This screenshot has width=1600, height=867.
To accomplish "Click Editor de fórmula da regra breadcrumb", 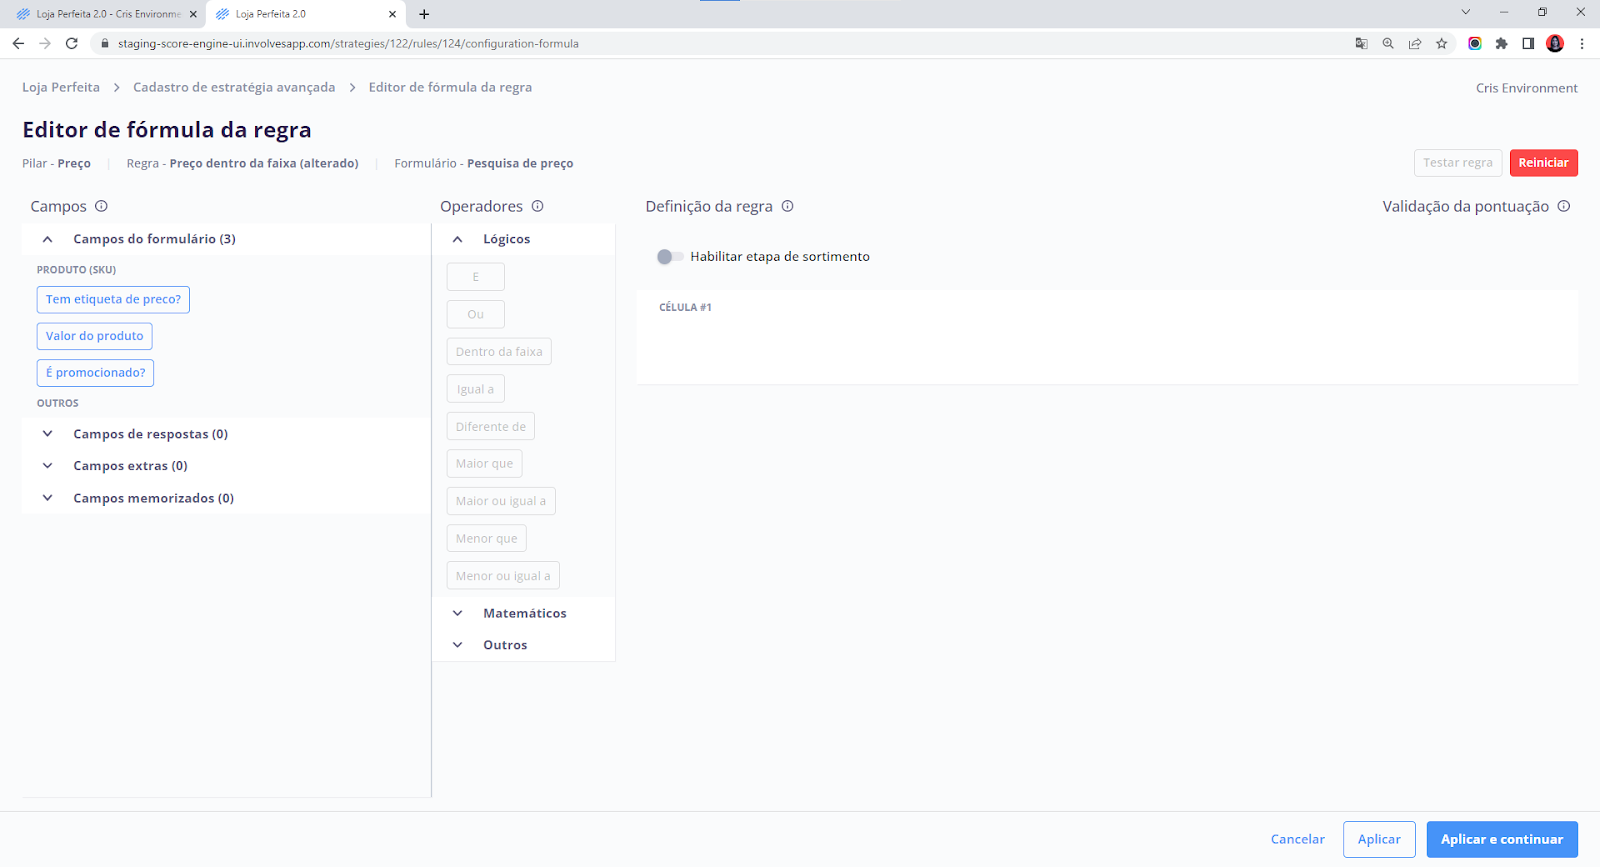I will tap(450, 87).
